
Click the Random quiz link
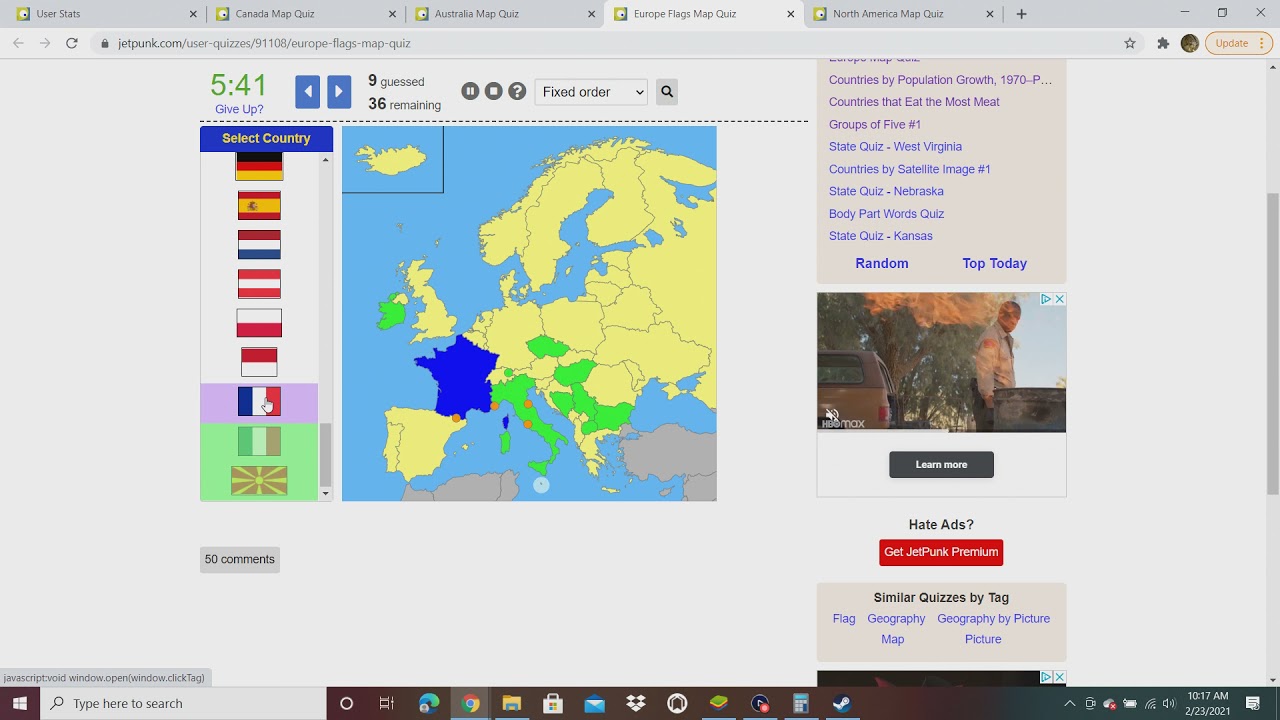point(882,264)
